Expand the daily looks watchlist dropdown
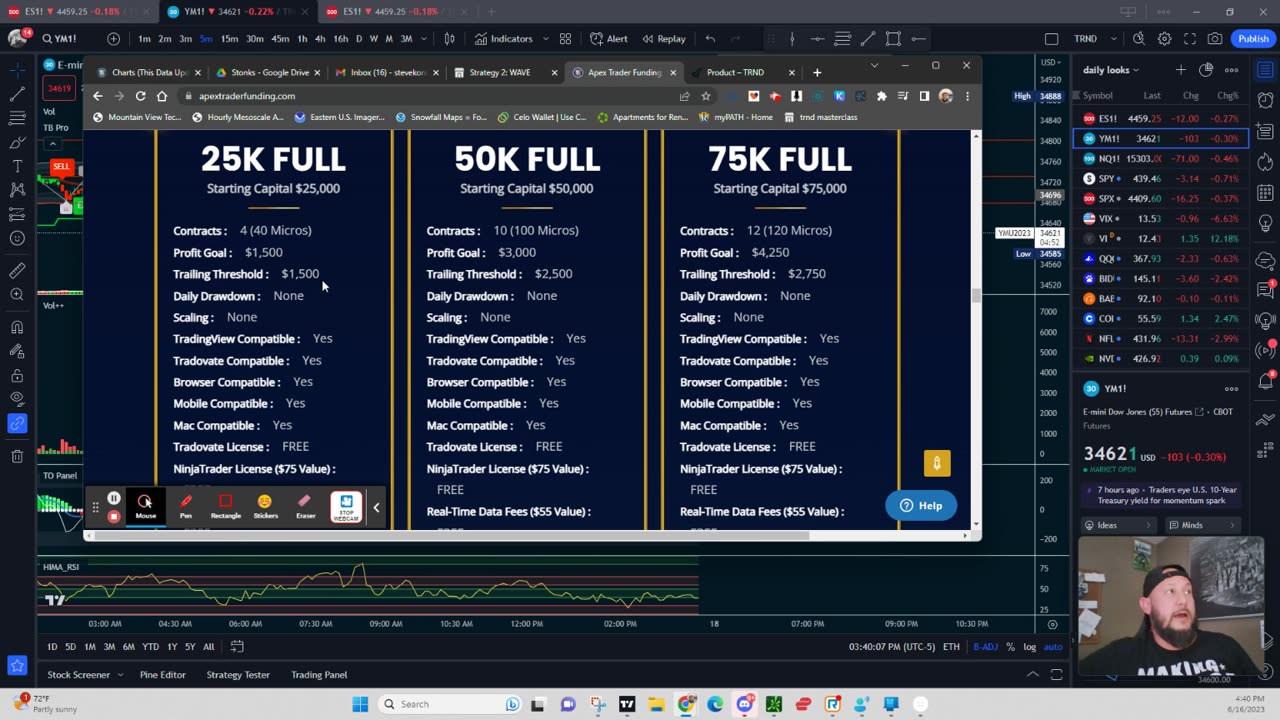 1111,70
